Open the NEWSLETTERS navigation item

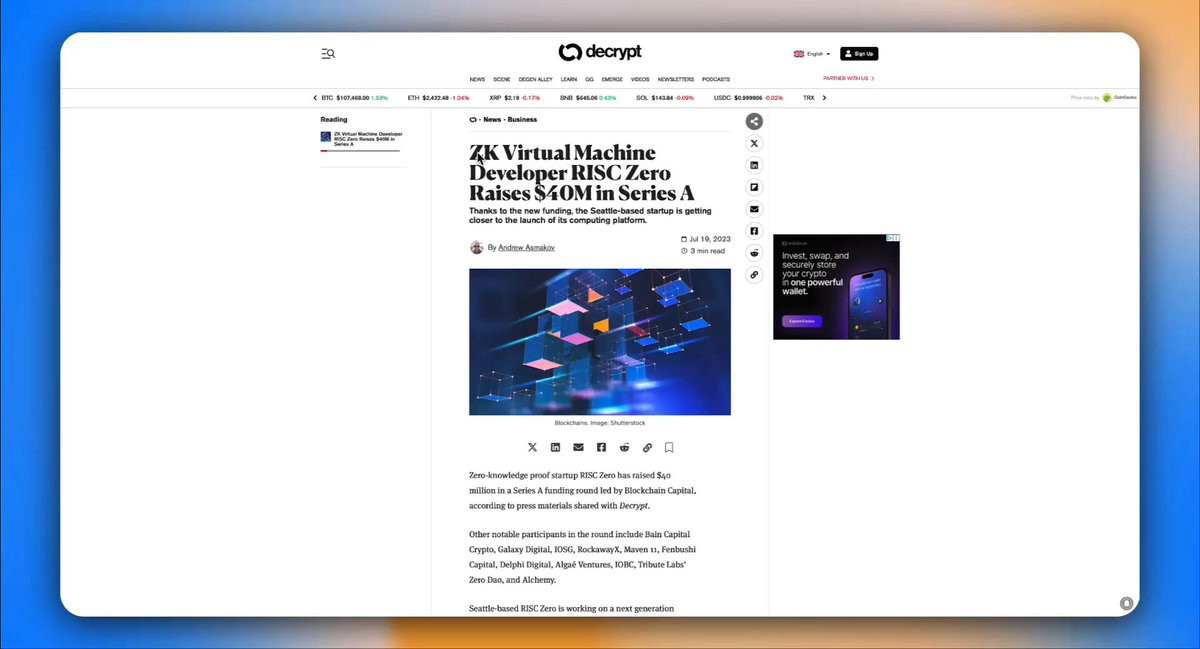click(676, 79)
